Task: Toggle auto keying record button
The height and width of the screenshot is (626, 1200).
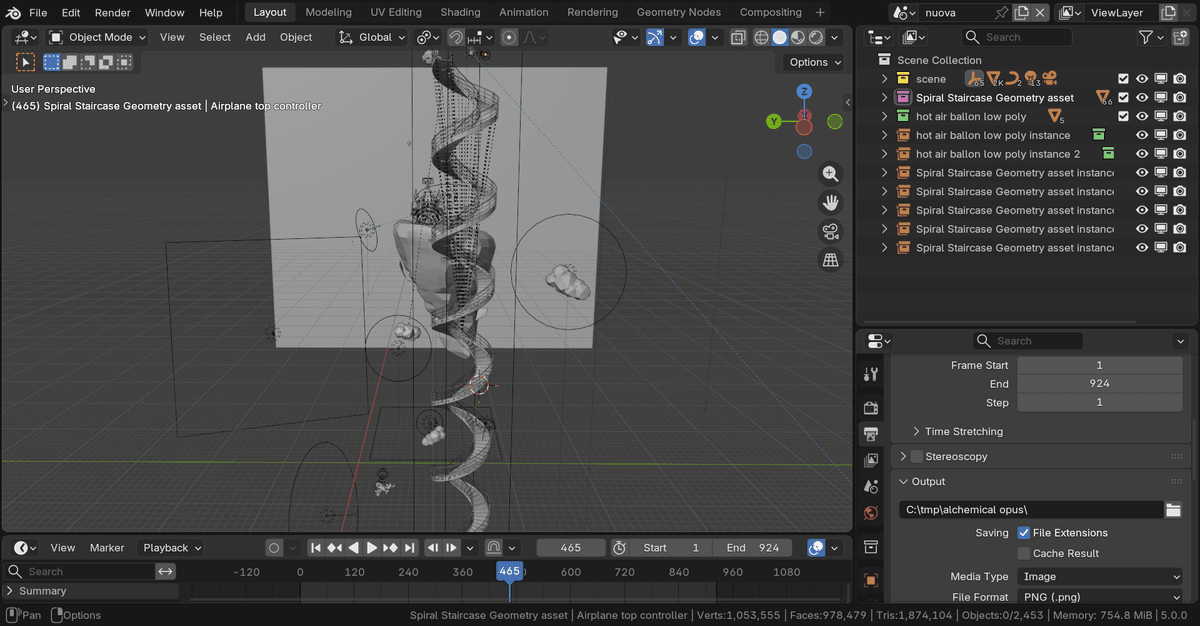Action: click(274, 548)
